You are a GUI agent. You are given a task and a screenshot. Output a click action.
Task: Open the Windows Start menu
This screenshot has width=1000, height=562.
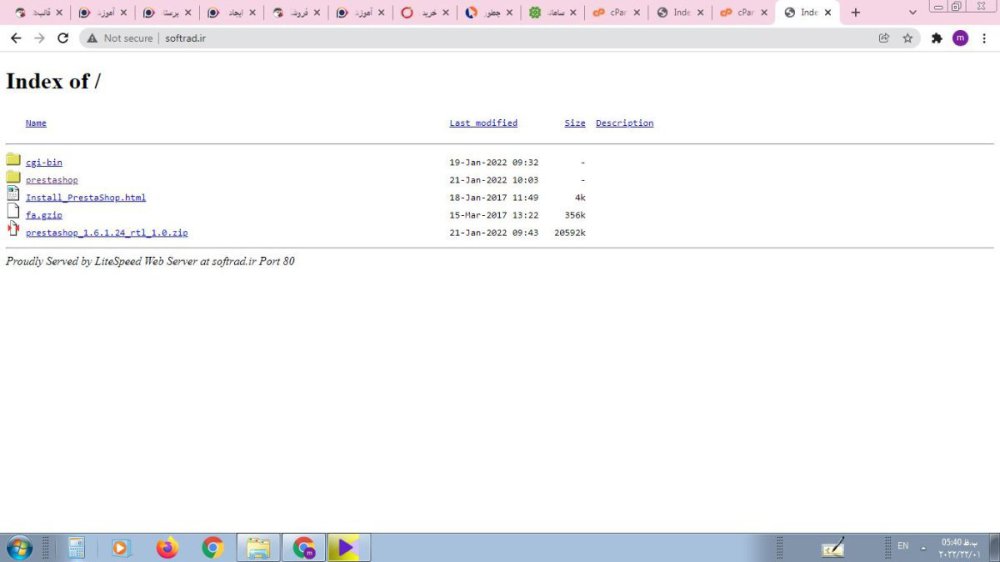pos(19,548)
